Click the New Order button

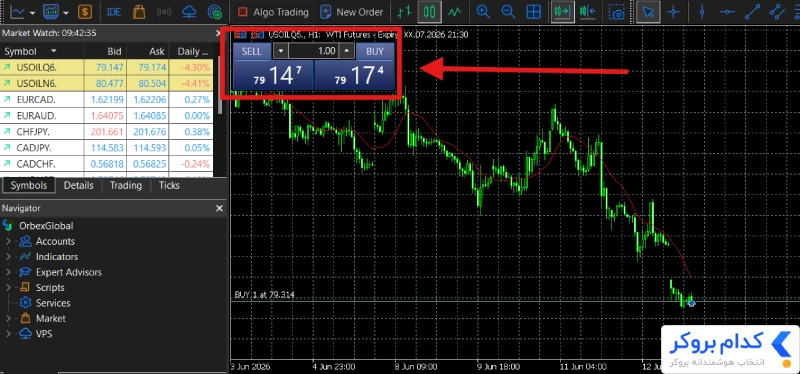(352, 12)
